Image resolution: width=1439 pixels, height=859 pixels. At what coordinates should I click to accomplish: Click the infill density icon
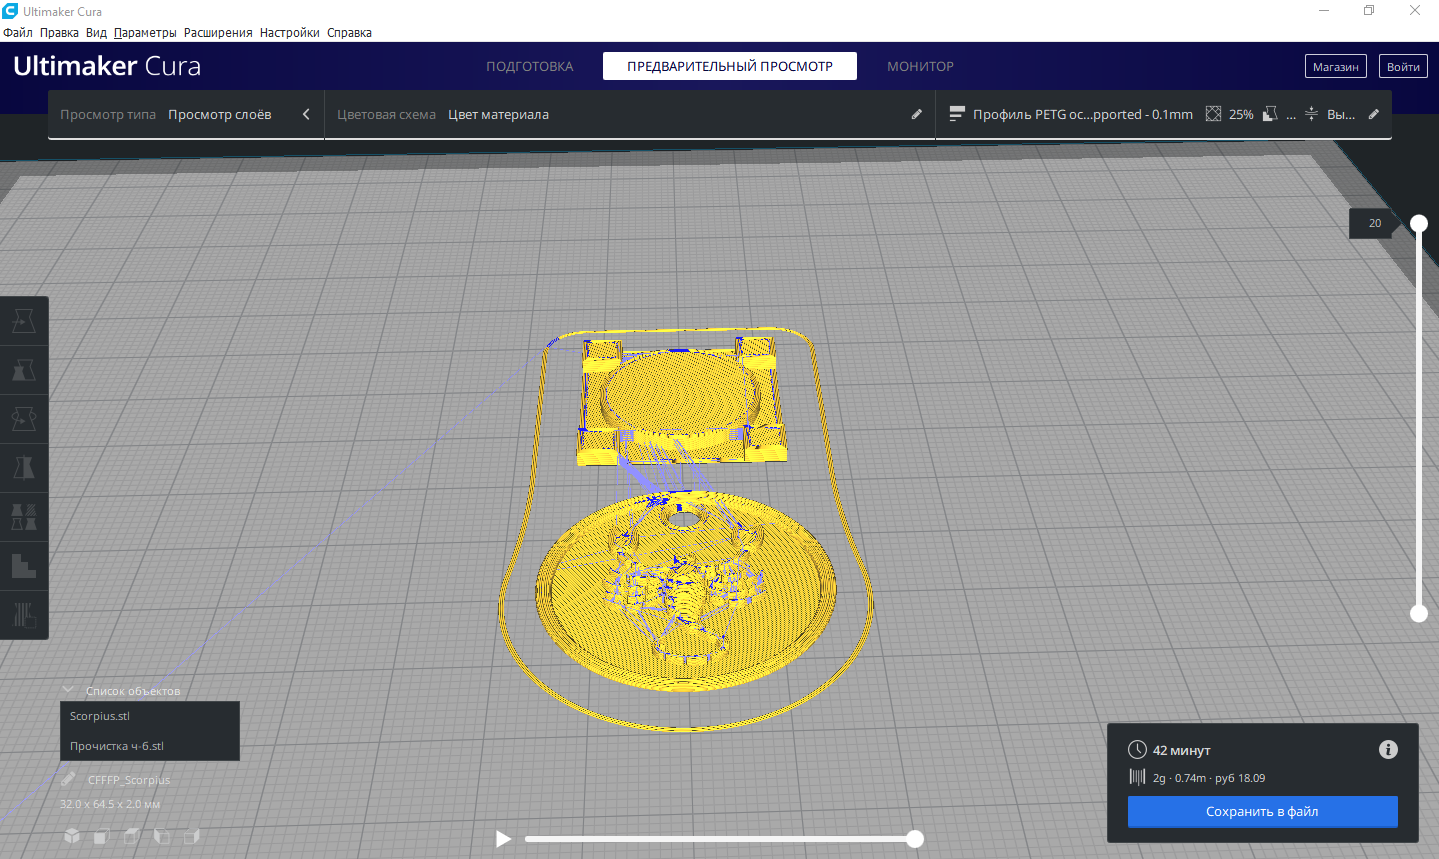pos(1213,114)
